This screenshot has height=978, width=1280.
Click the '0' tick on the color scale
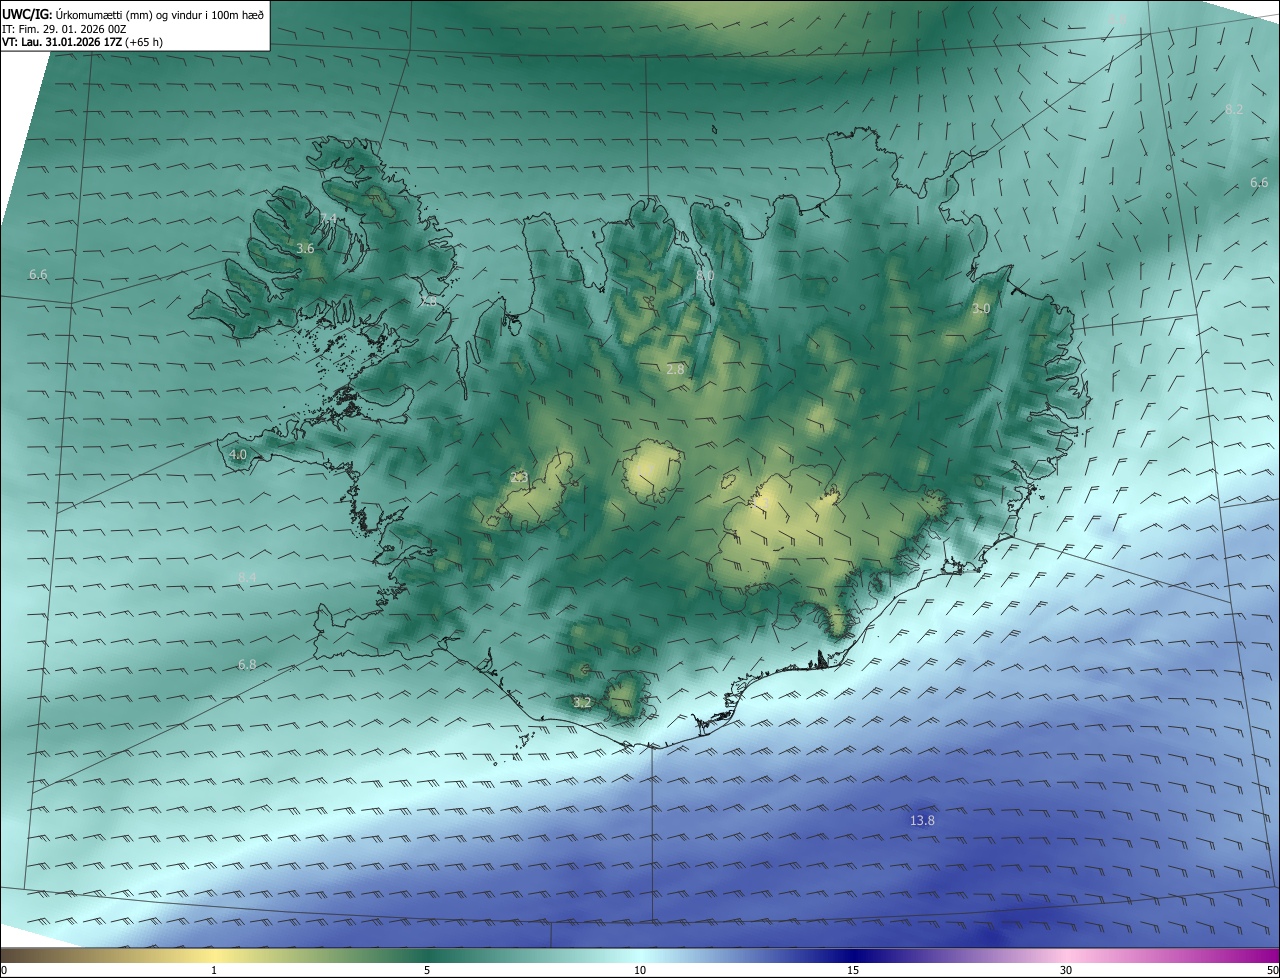(x=3, y=970)
